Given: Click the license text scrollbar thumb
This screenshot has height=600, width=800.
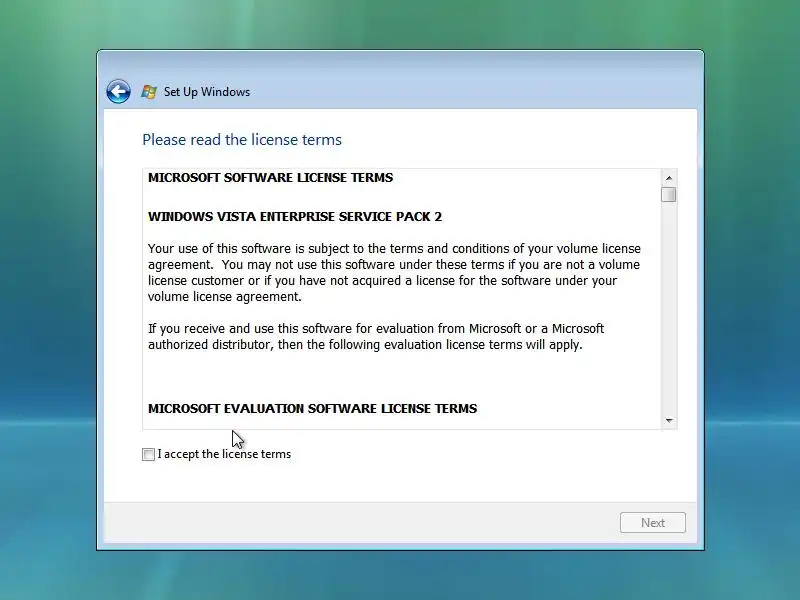Looking at the screenshot, I should (668, 194).
